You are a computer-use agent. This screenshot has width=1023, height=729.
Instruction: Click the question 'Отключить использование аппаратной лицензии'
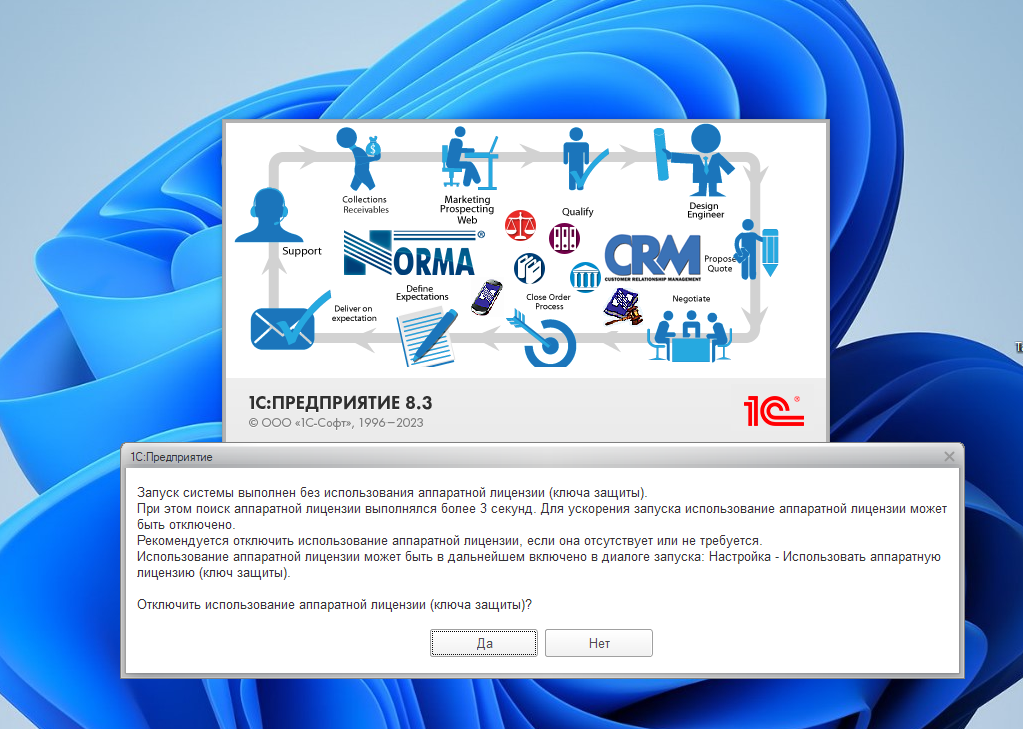click(334, 605)
